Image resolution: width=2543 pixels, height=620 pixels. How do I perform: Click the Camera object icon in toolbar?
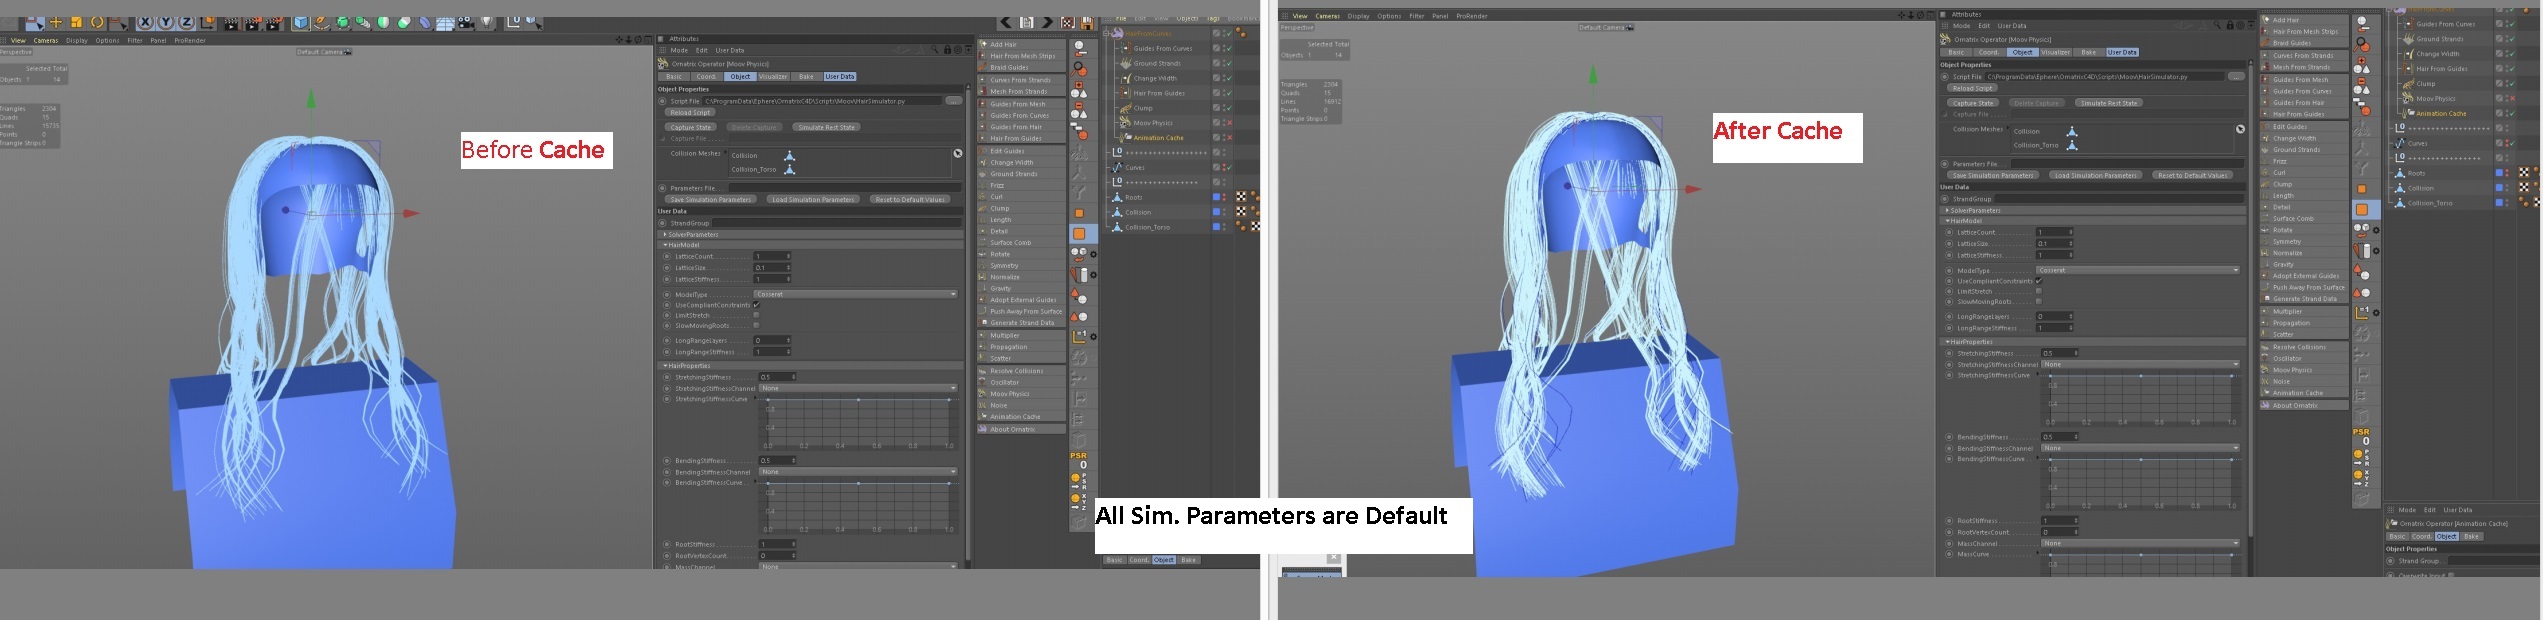467,22
